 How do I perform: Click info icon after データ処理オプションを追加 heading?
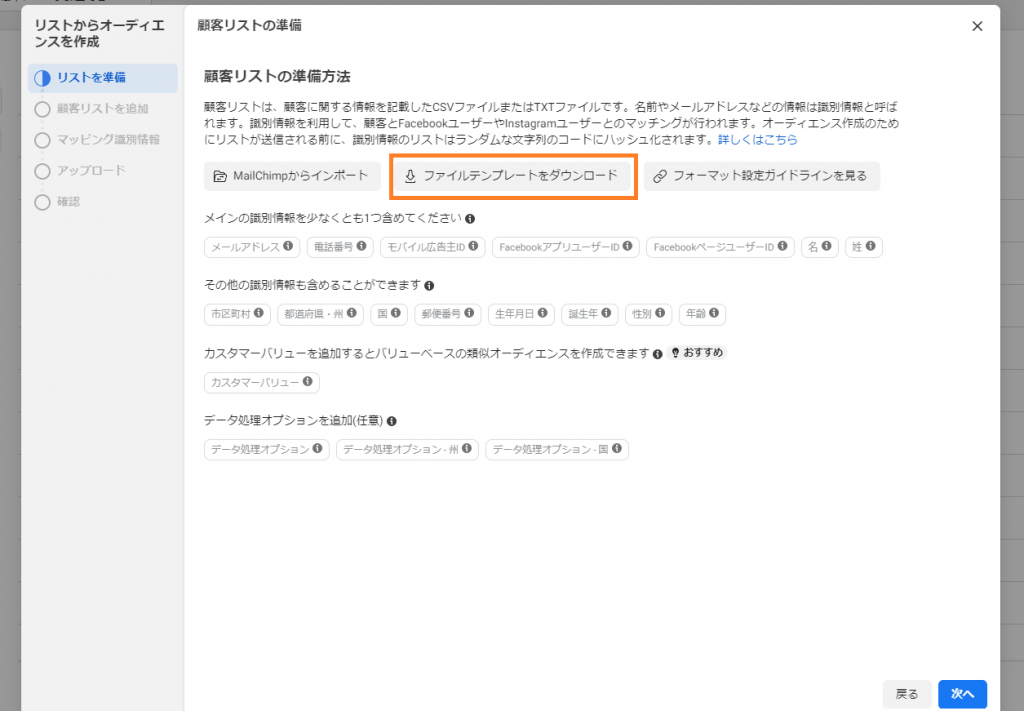392,422
